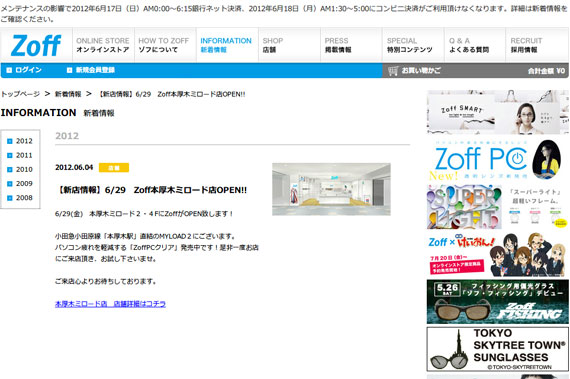Click the plus icon next to 新規会員登録
The height and width of the screenshot is (379, 570).
tap(69, 70)
